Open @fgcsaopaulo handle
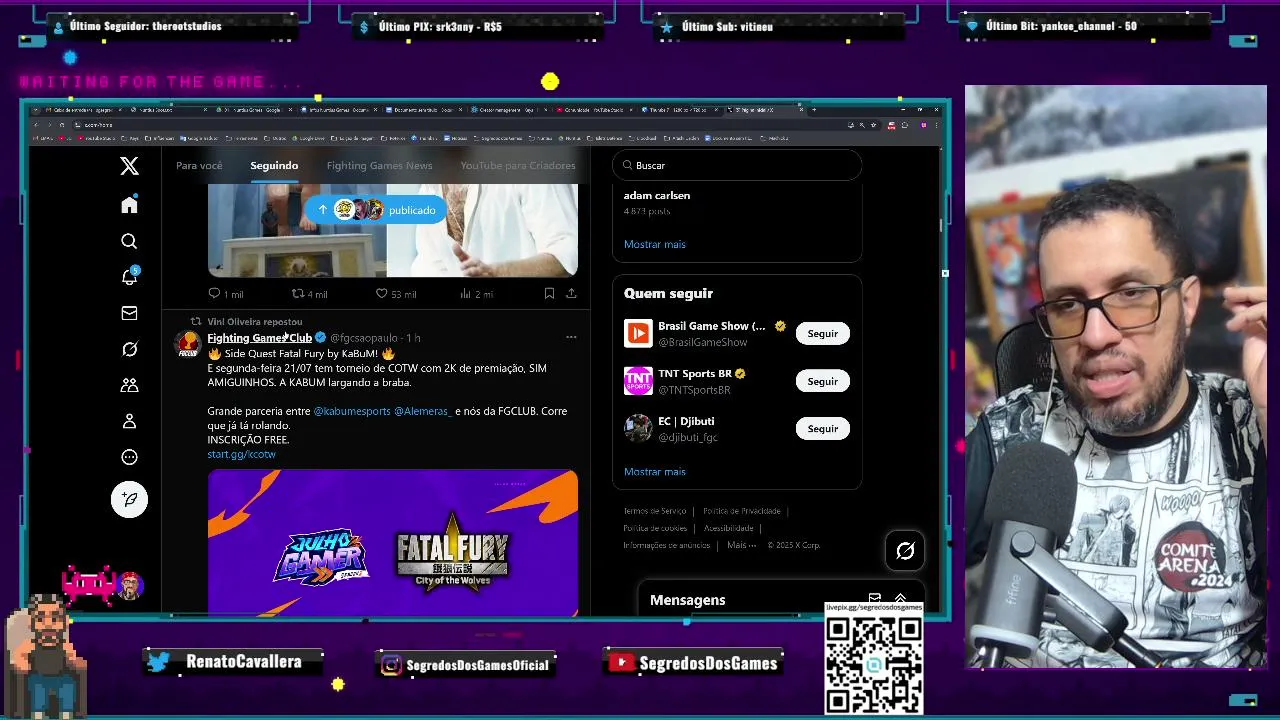Screen dimensions: 1280x720 tap(364, 338)
